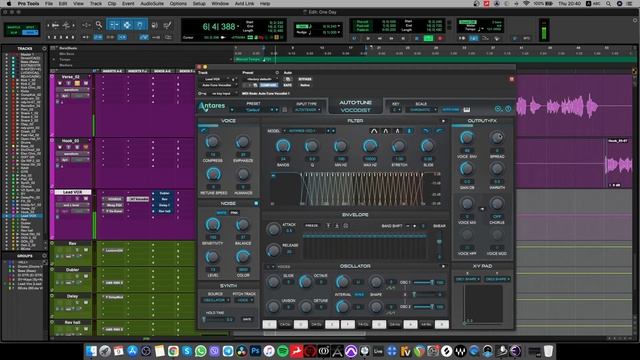The width and height of the screenshot is (640, 360).
Task: Select the Grabber tool in edit toolbar
Action: click(x=140, y=25)
